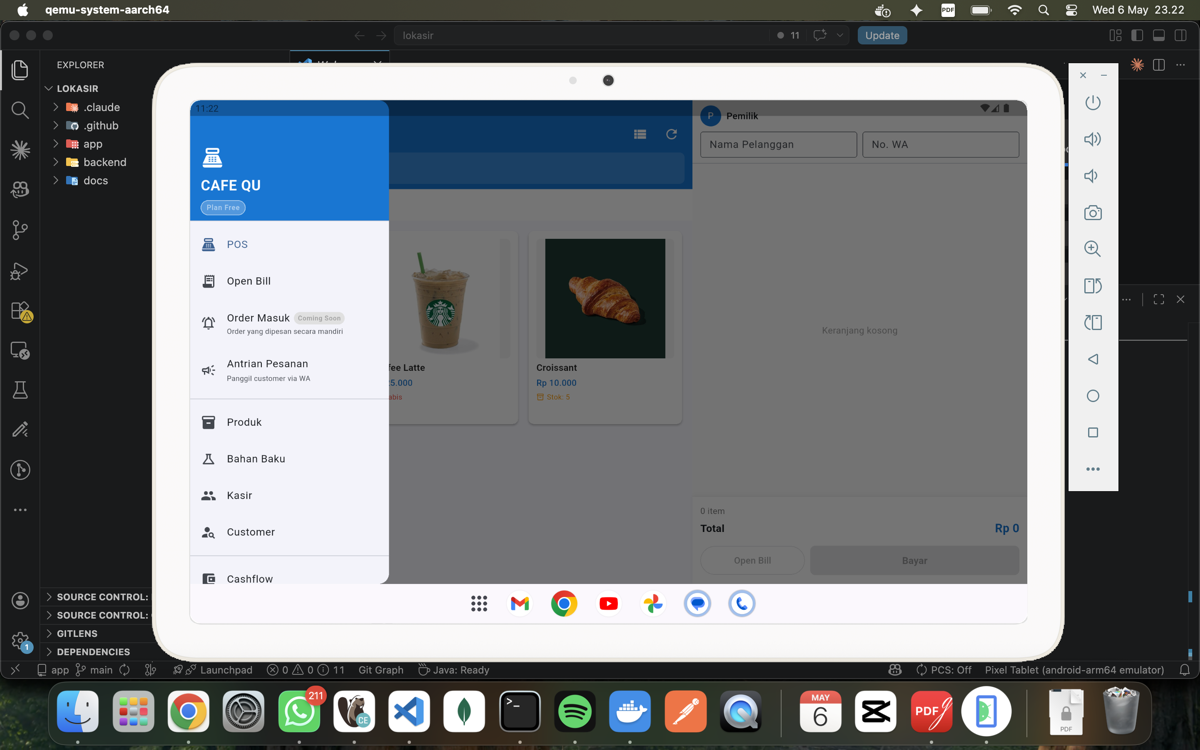The height and width of the screenshot is (750, 1200).
Task: Select Order Masuk drawer entry
Action: pos(289,323)
